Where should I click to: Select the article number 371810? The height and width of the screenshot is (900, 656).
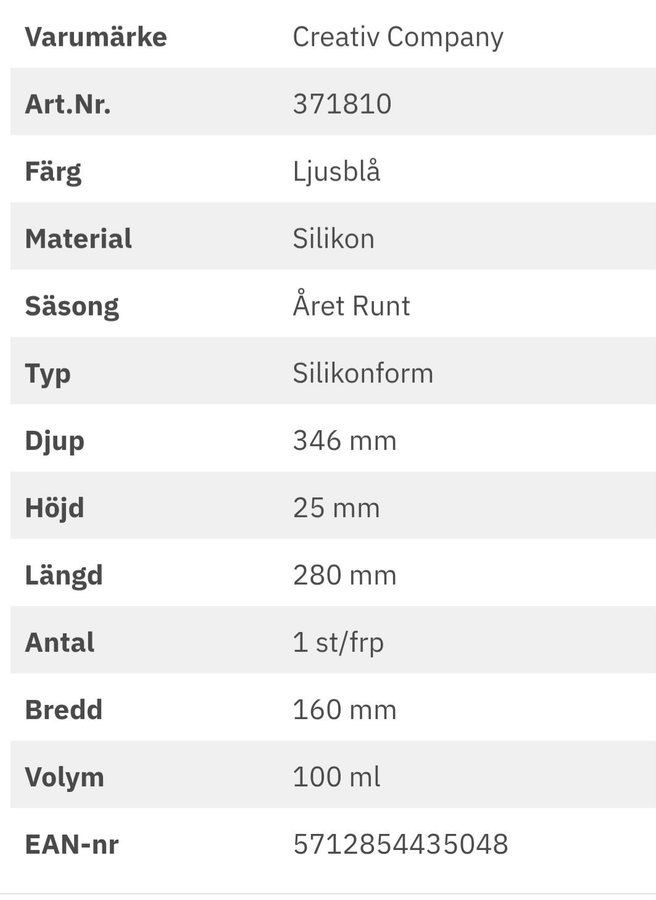pos(341,105)
